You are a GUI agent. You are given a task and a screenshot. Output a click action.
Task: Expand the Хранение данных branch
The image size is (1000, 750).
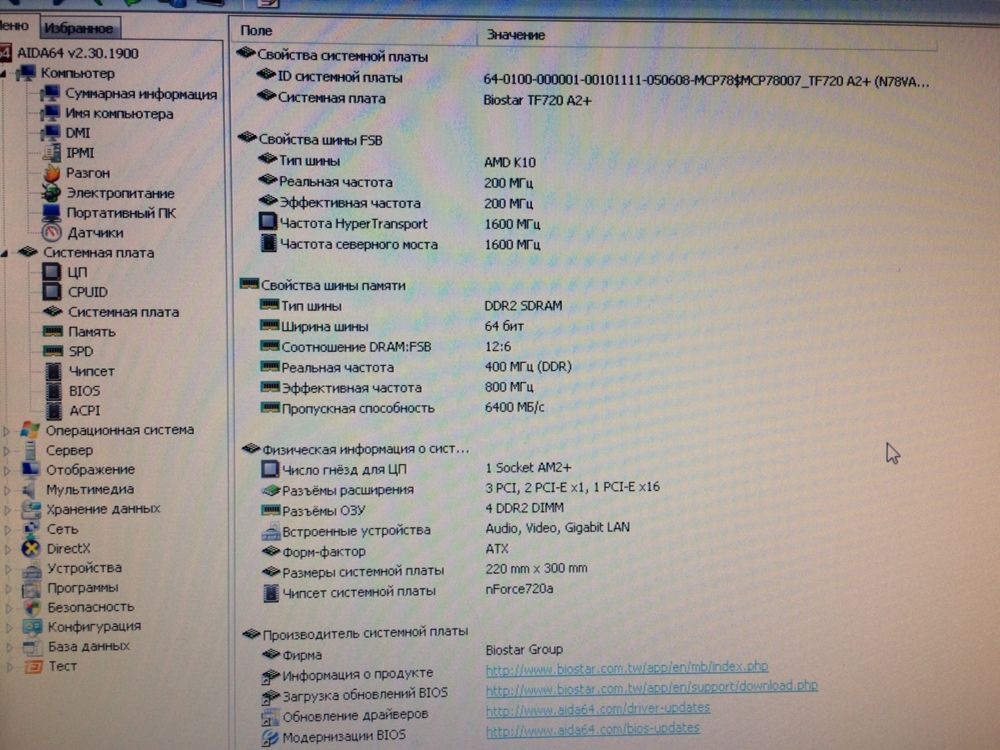(x=8, y=510)
